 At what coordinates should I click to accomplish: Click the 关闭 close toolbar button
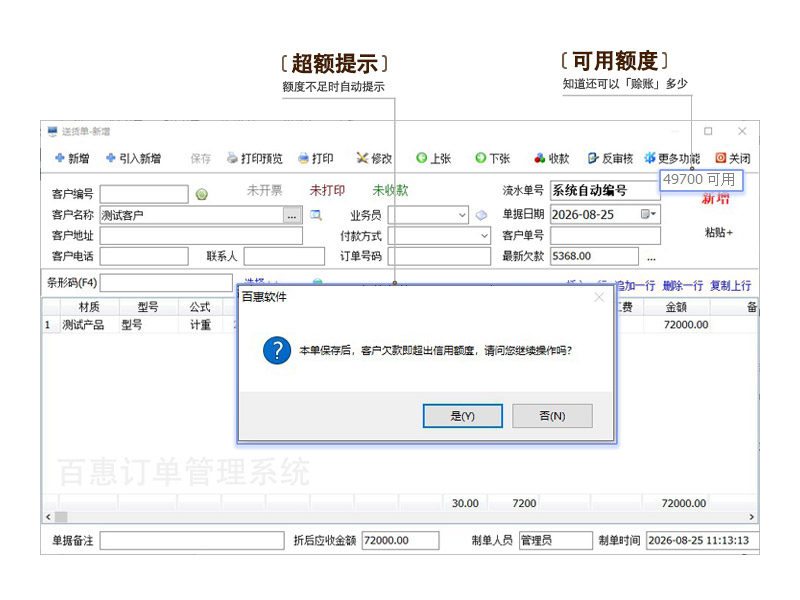coord(733,159)
